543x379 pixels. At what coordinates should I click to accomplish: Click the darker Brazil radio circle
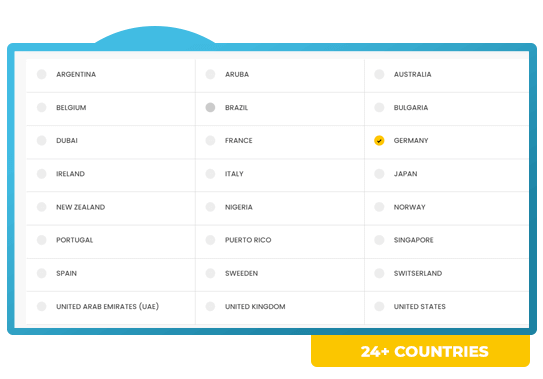(210, 107)
